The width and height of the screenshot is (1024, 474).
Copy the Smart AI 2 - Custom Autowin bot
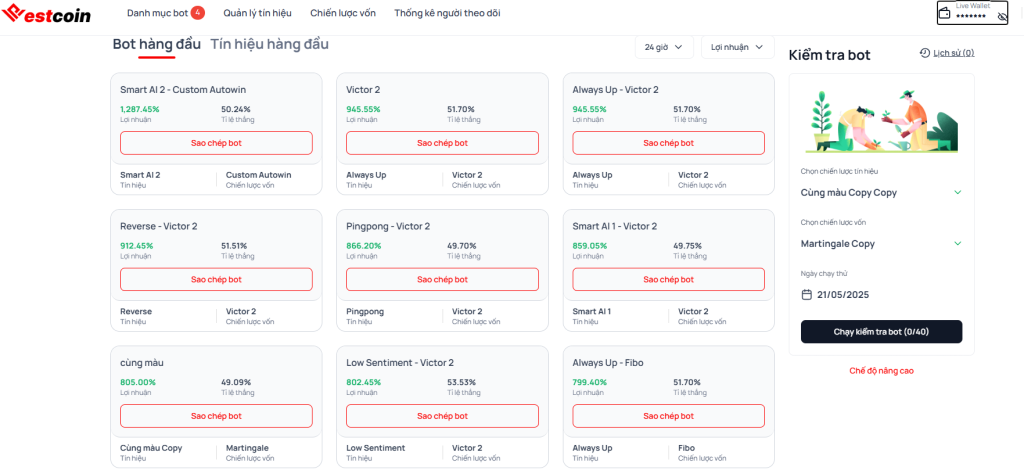coord(216,143)
